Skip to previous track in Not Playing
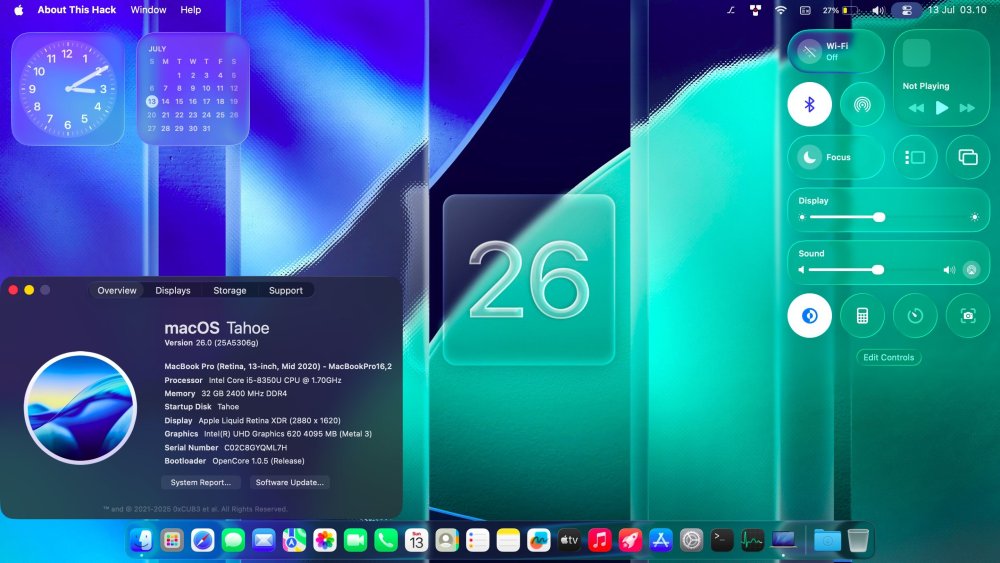 (916, 108)
